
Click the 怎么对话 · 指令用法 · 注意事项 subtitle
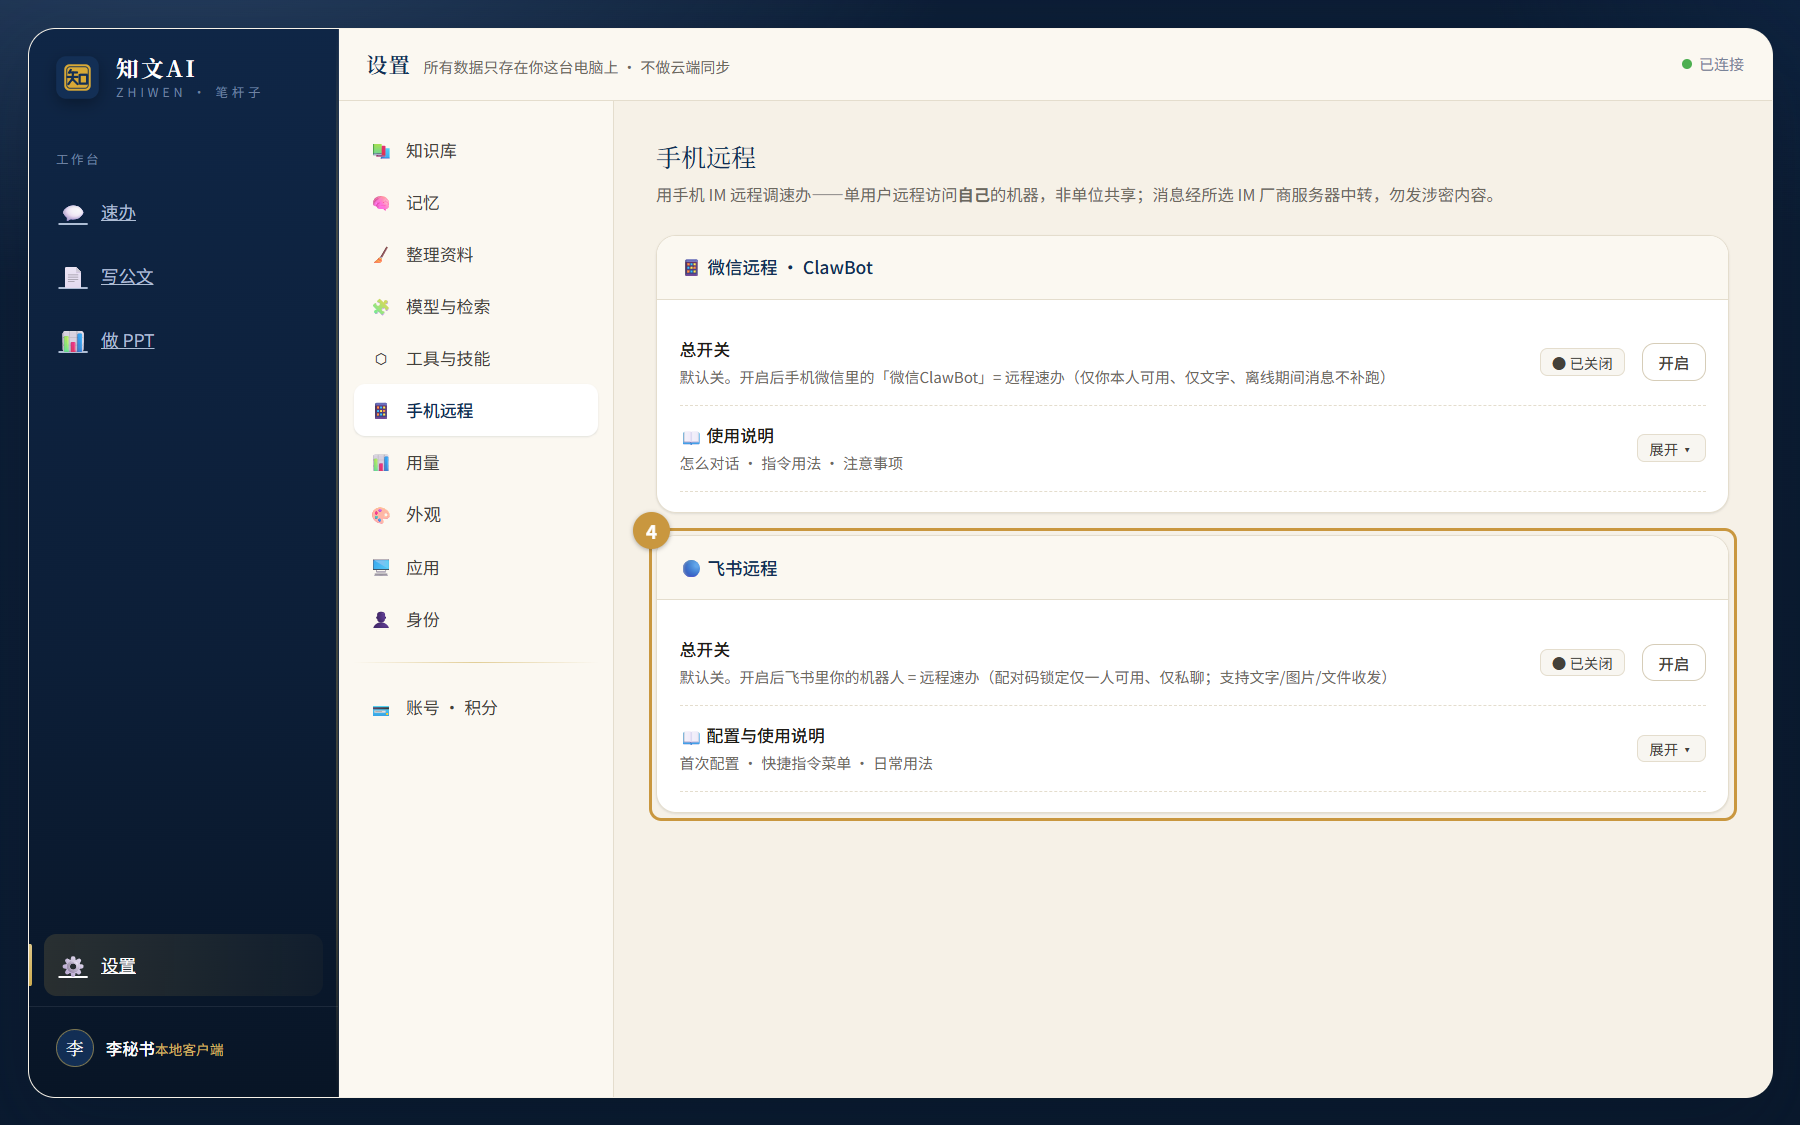click(x=791, y=464)
